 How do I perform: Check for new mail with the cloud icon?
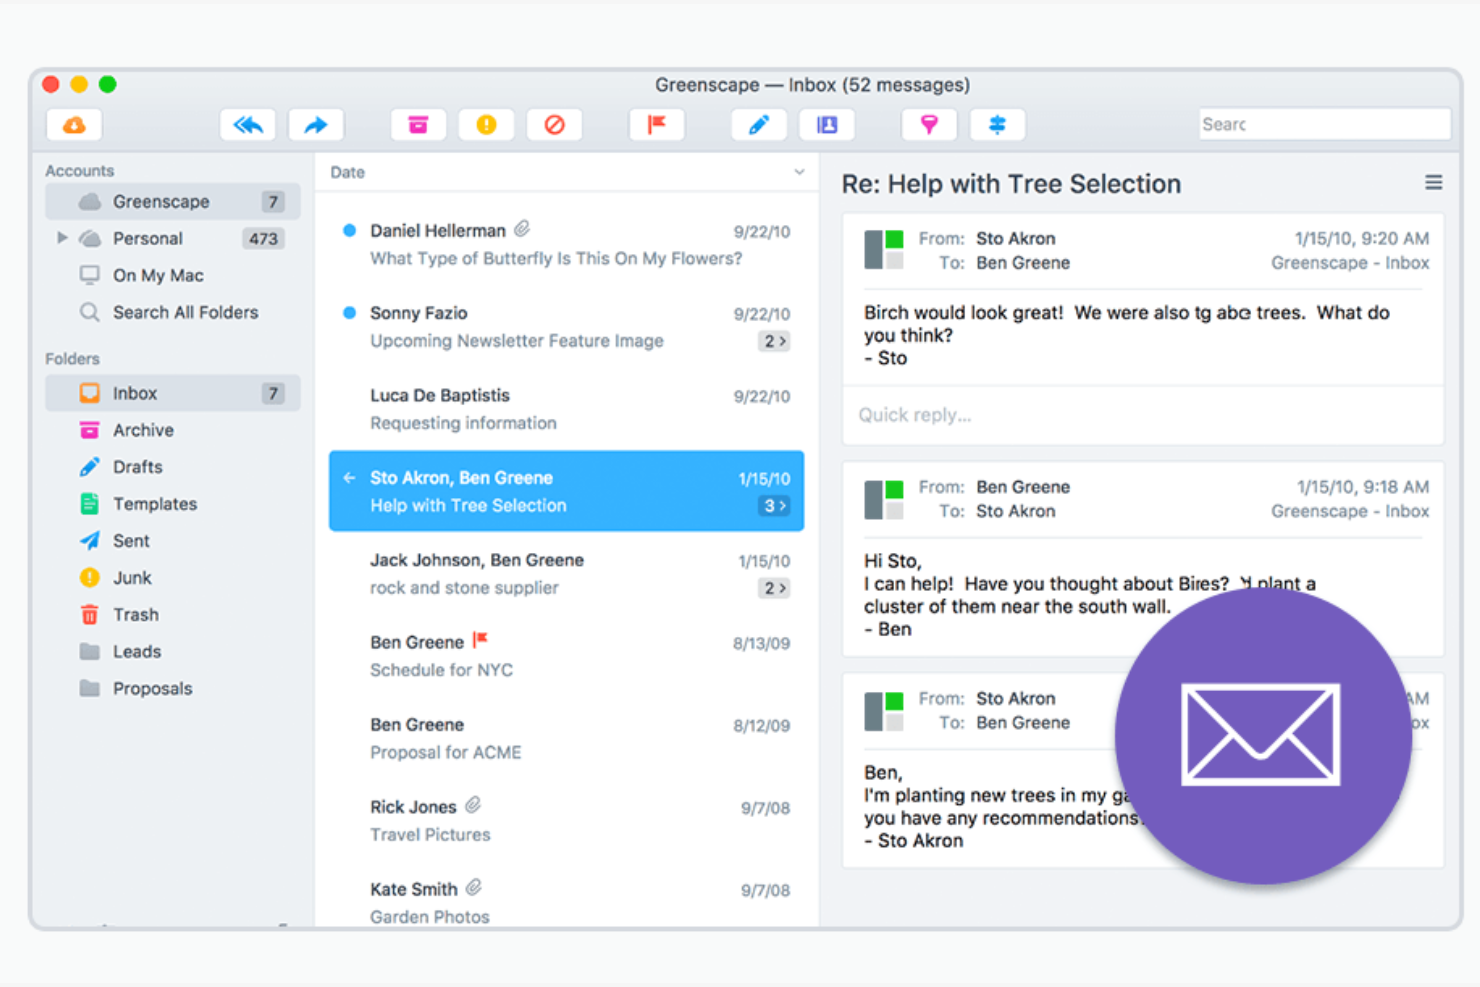[73, 124]
